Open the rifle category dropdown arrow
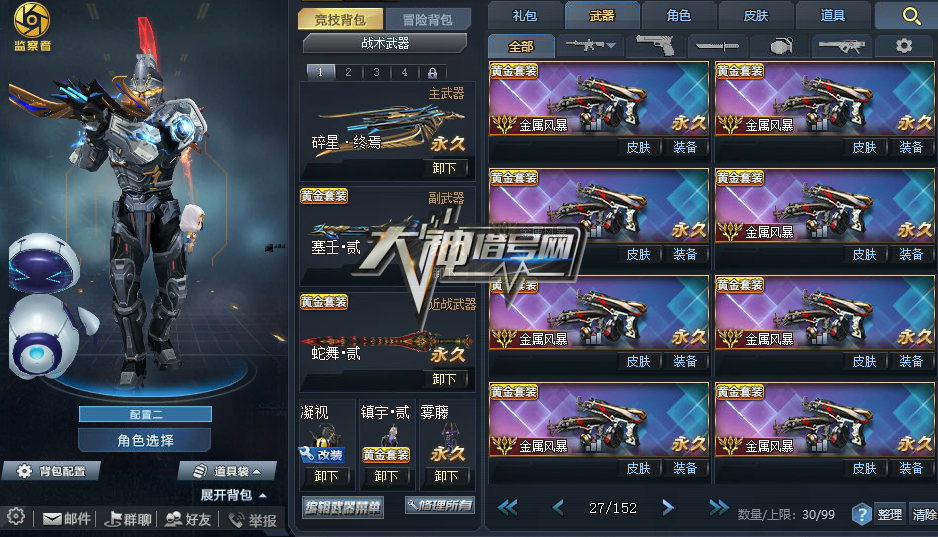938x537 pixels. 611,45
